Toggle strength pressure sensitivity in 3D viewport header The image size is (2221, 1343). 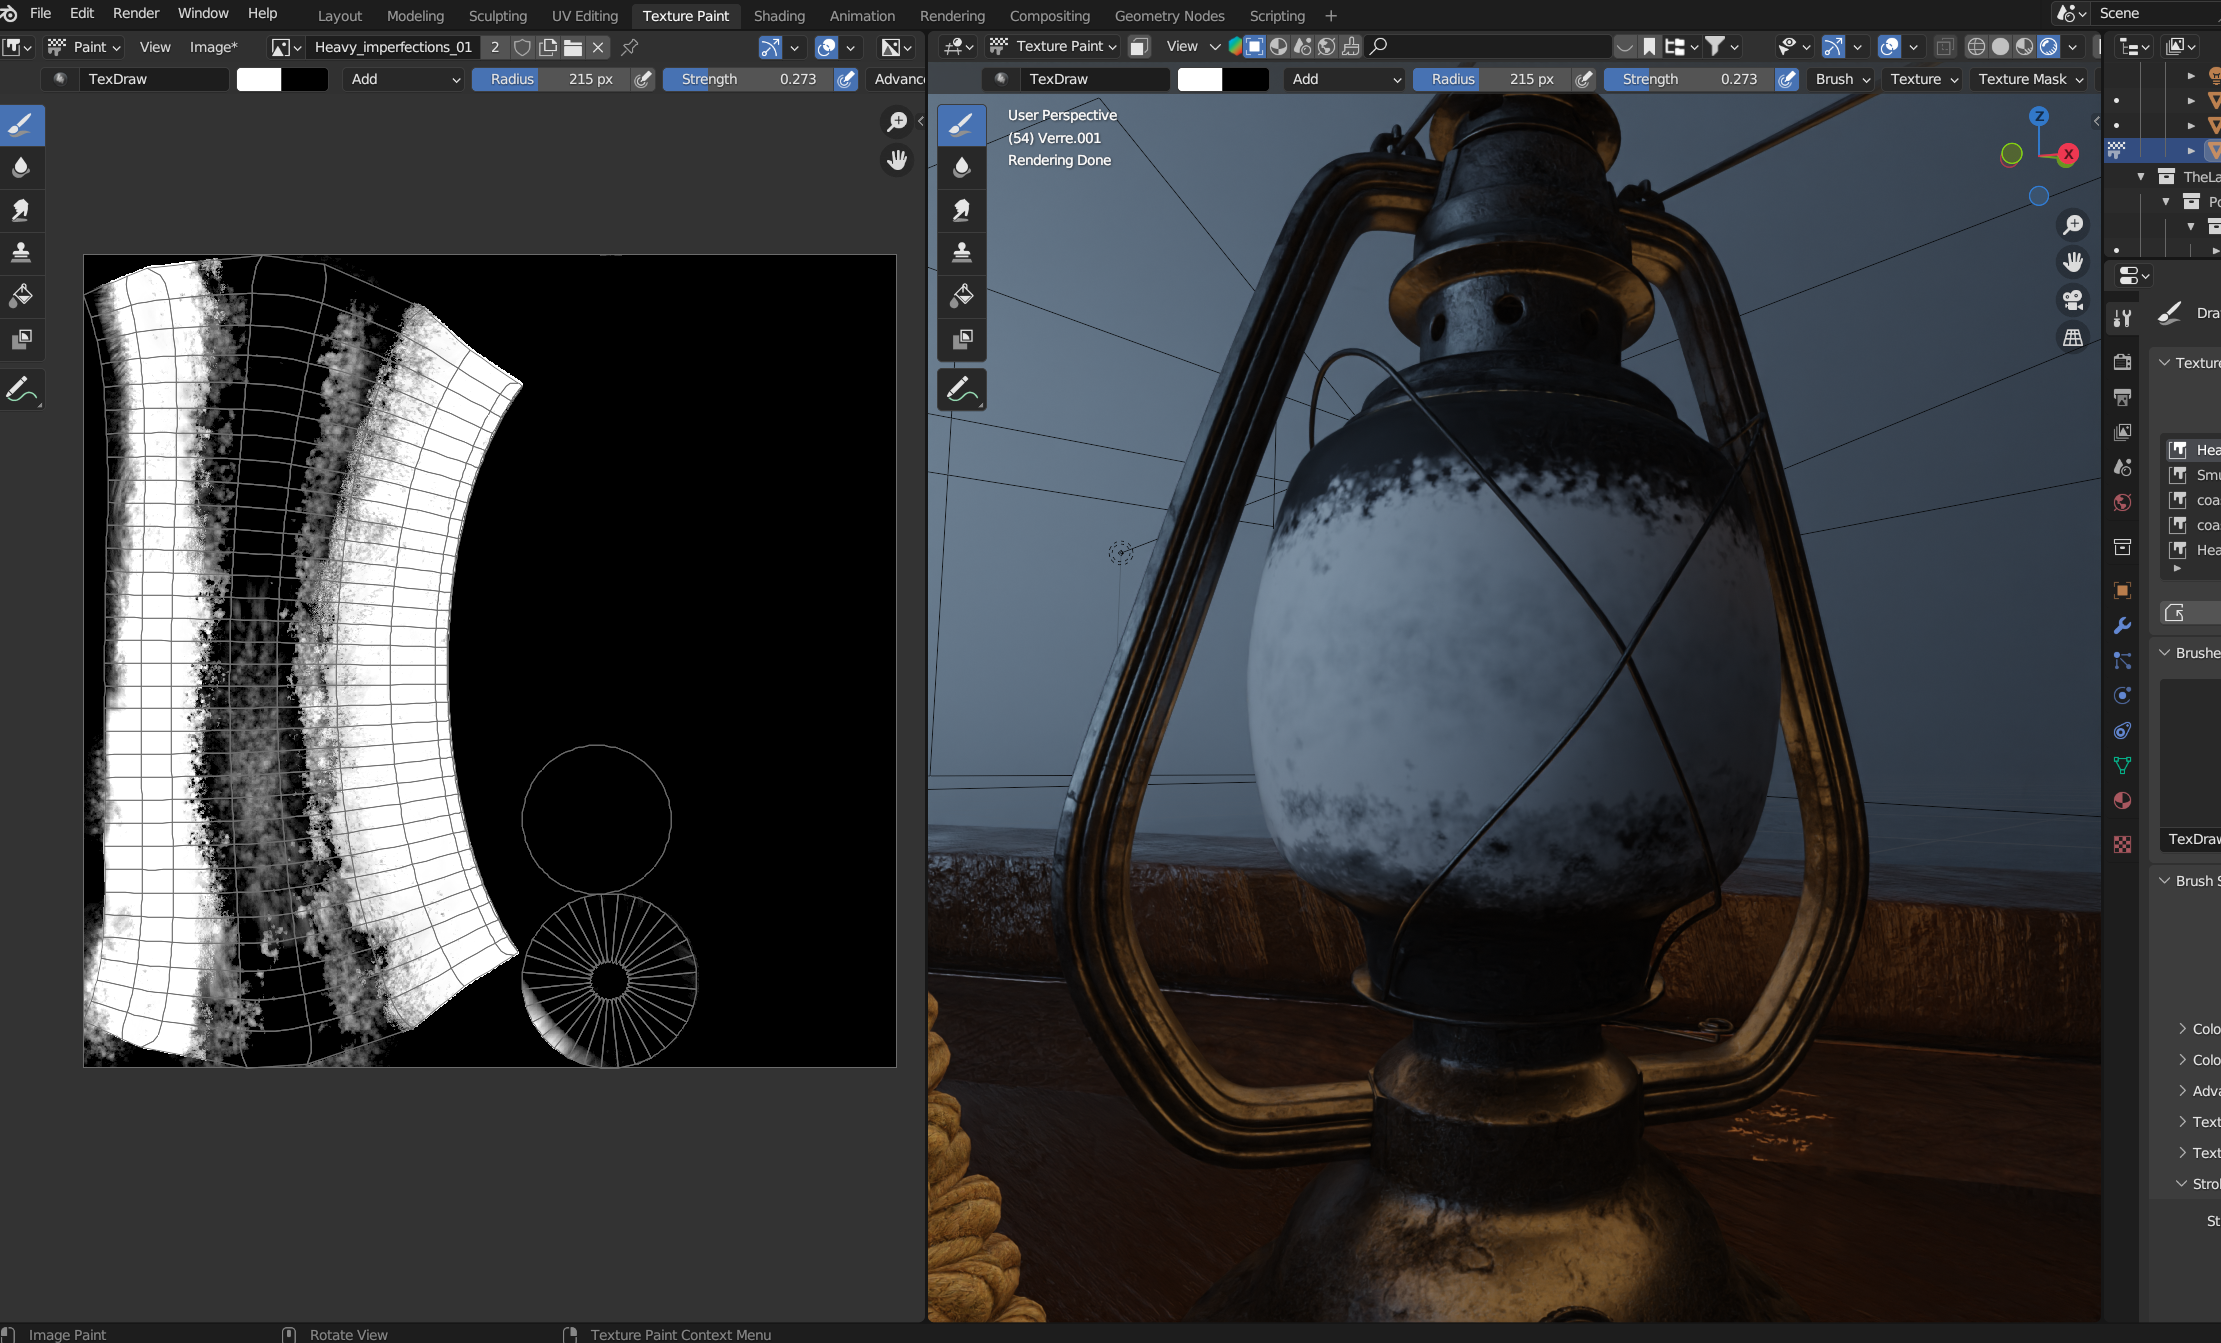tap(1787, 79)
